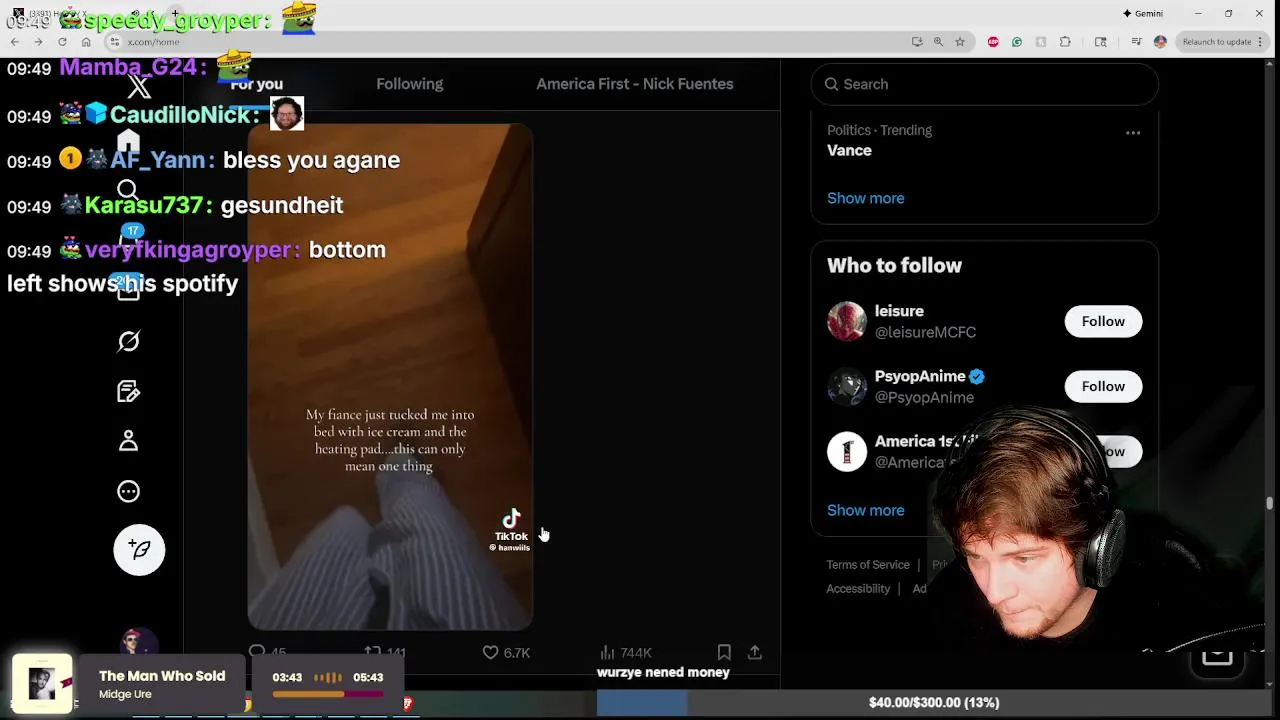Open More options circle icon in sidebar
1280x720 pixels.
click(x=128, y=491)
